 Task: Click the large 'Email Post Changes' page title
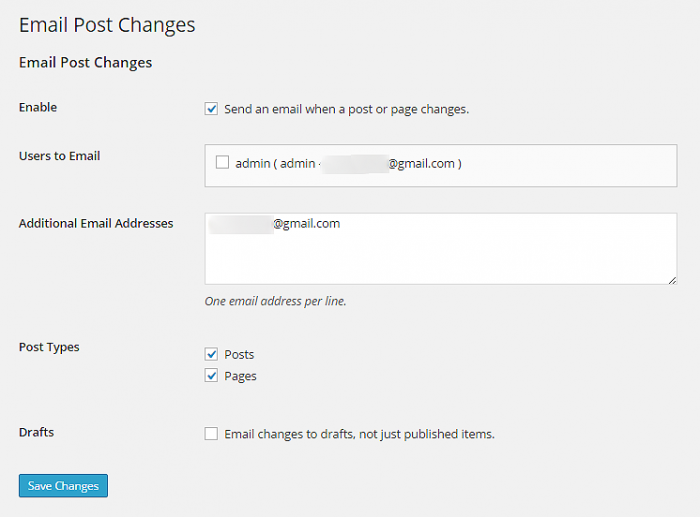pos(107,25)
